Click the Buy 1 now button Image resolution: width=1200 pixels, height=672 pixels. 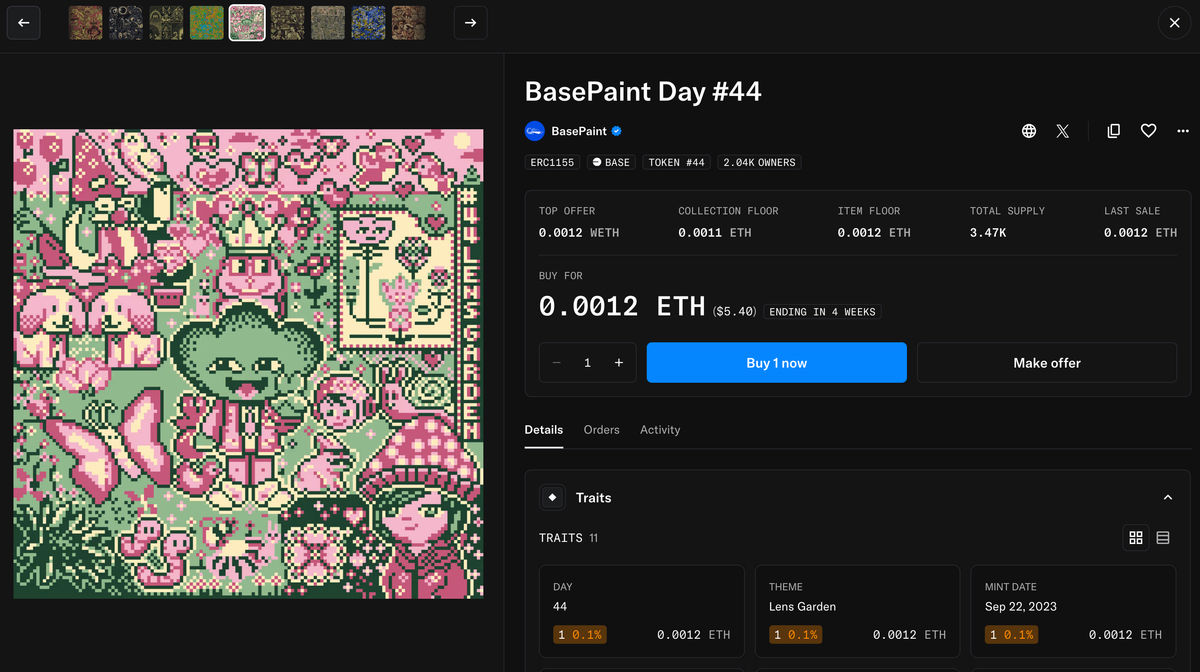coord(777,363)
